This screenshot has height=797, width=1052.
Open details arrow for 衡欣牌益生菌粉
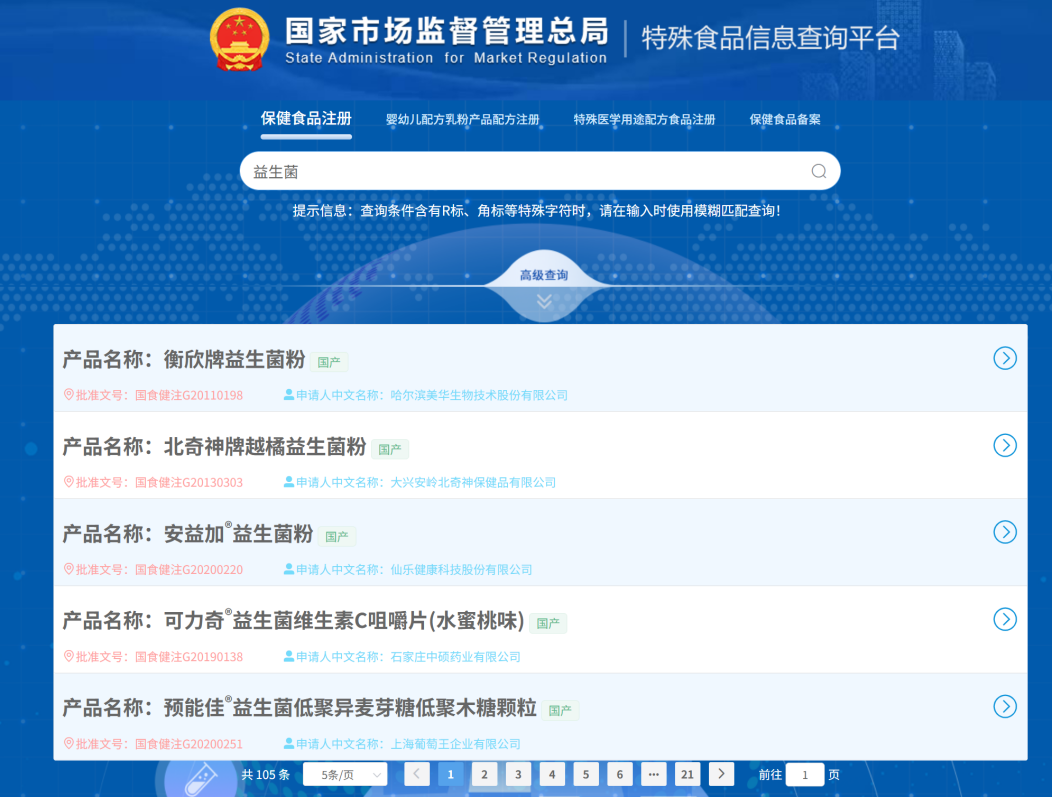[1004, 358]
